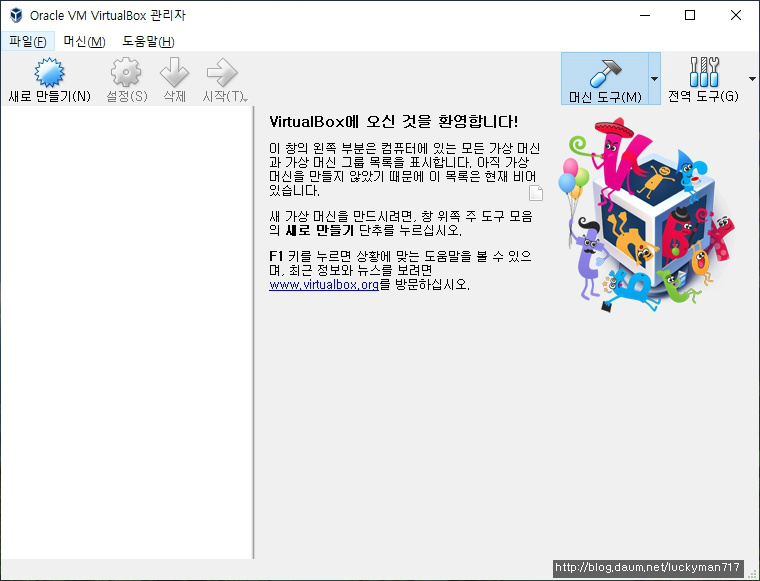Open the 파일(F) menu

point(28,42)
